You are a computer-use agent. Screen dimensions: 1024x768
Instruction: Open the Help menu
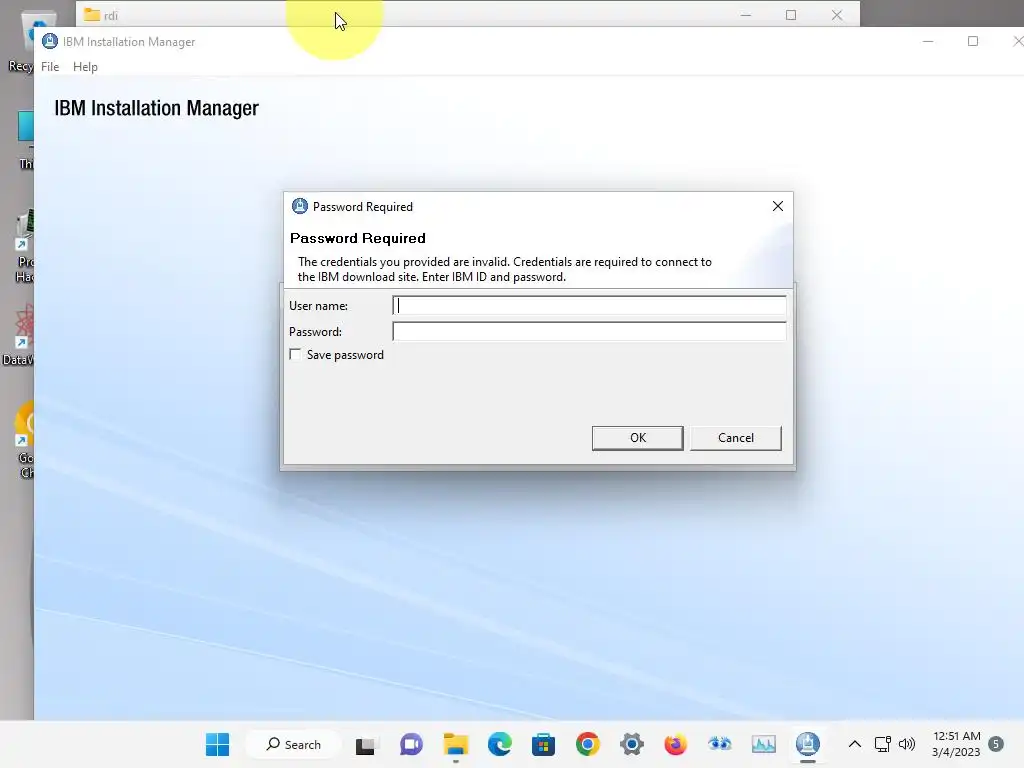(85, 67)
